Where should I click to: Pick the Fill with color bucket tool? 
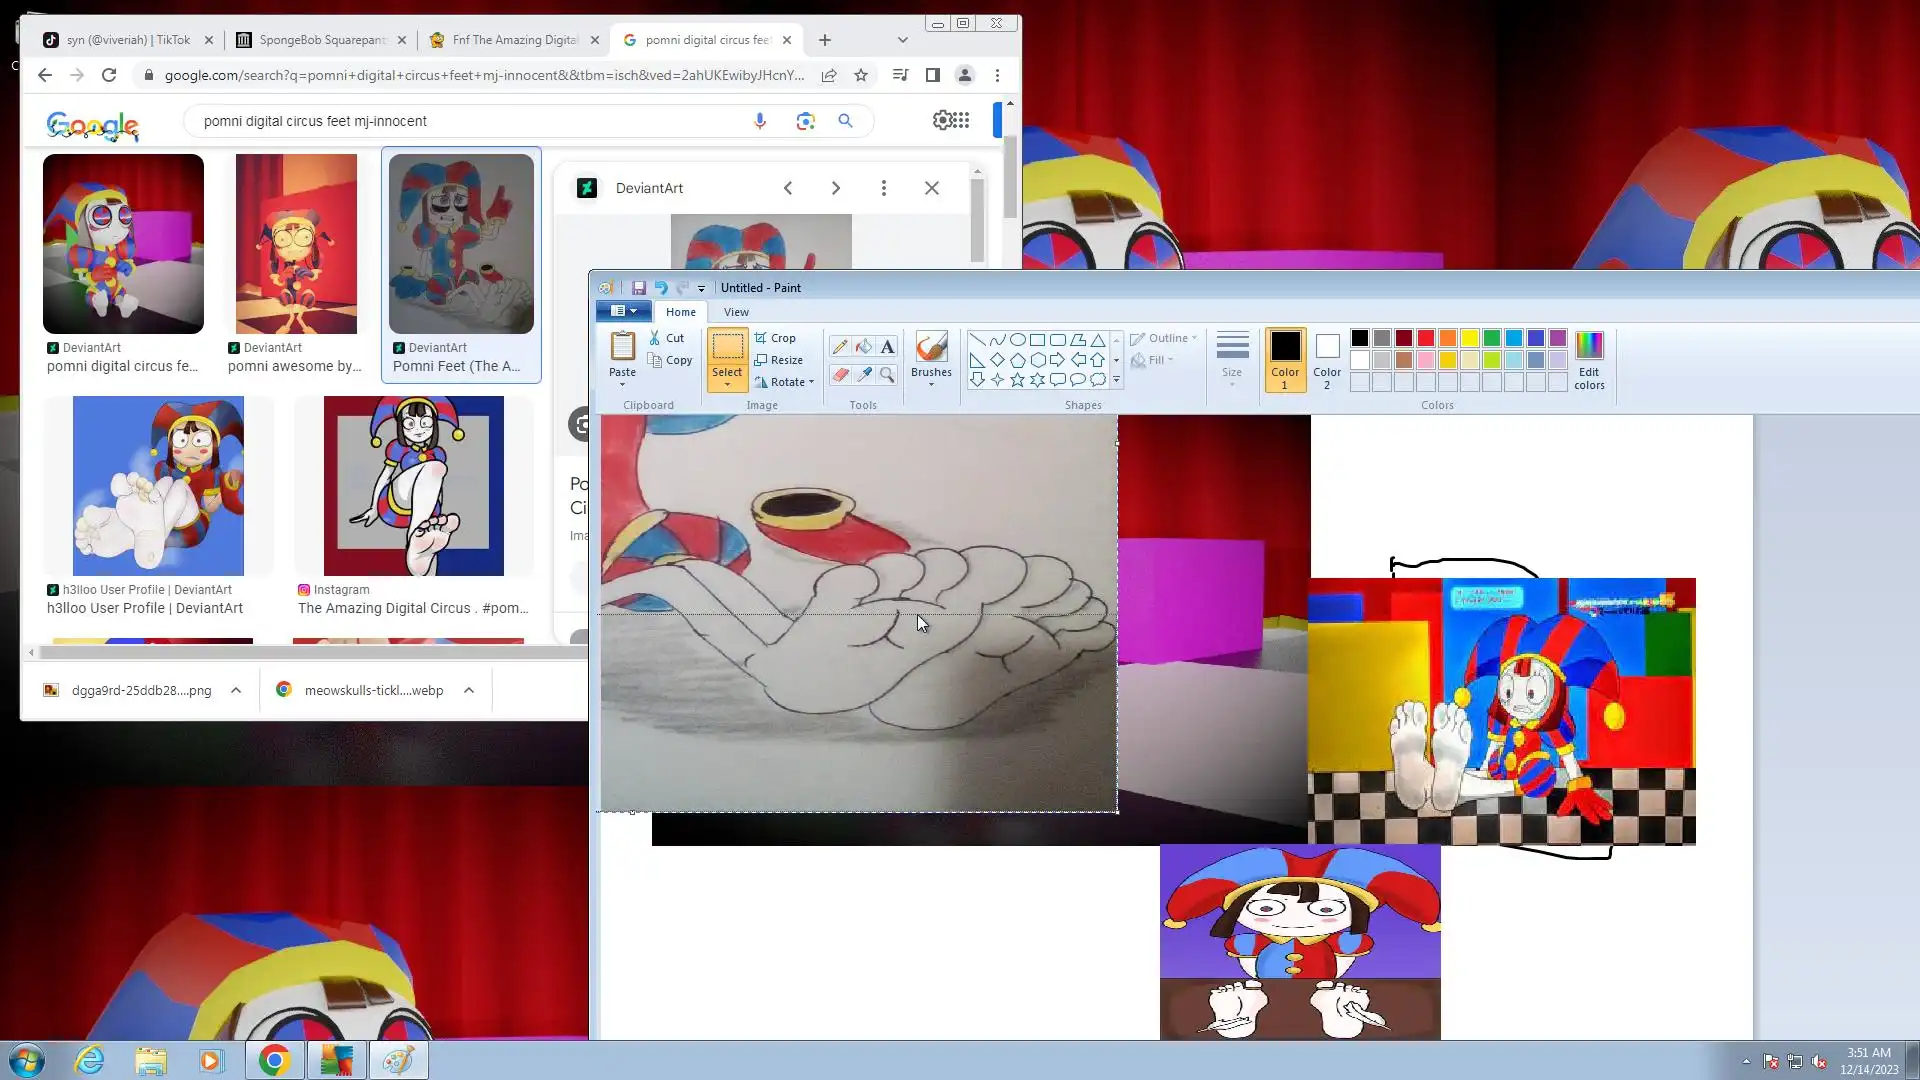pos(864,347)
